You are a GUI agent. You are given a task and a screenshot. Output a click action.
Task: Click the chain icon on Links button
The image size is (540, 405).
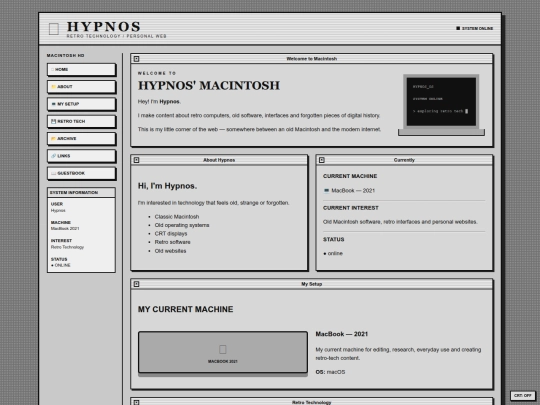pos(53,156)
